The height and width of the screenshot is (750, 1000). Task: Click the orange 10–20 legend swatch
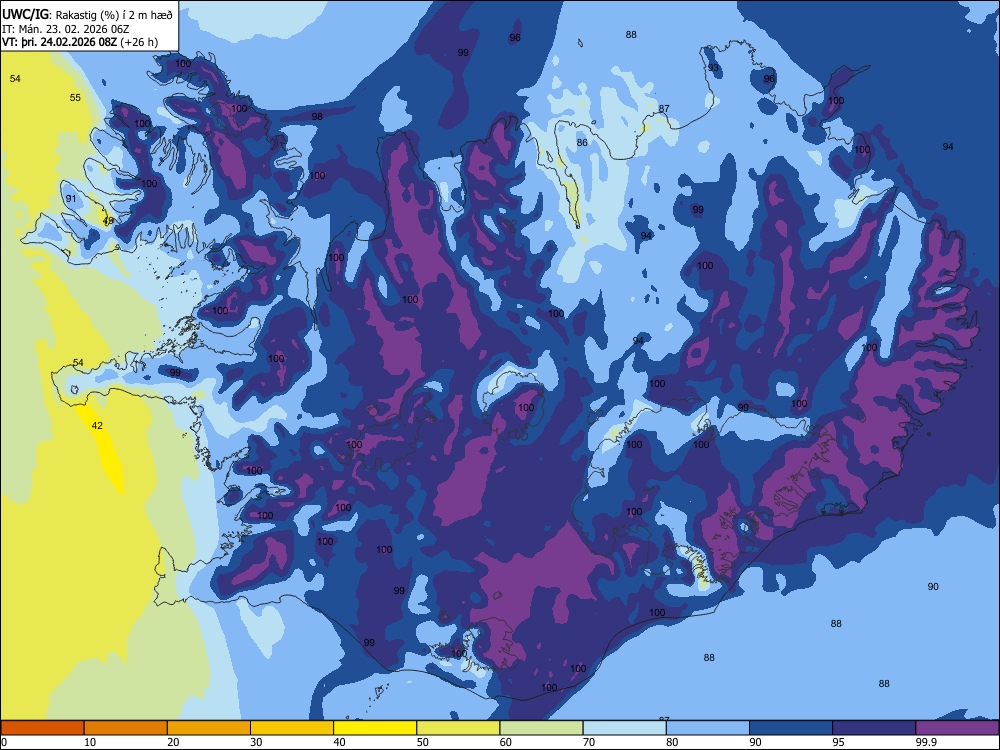click(126, 728)
